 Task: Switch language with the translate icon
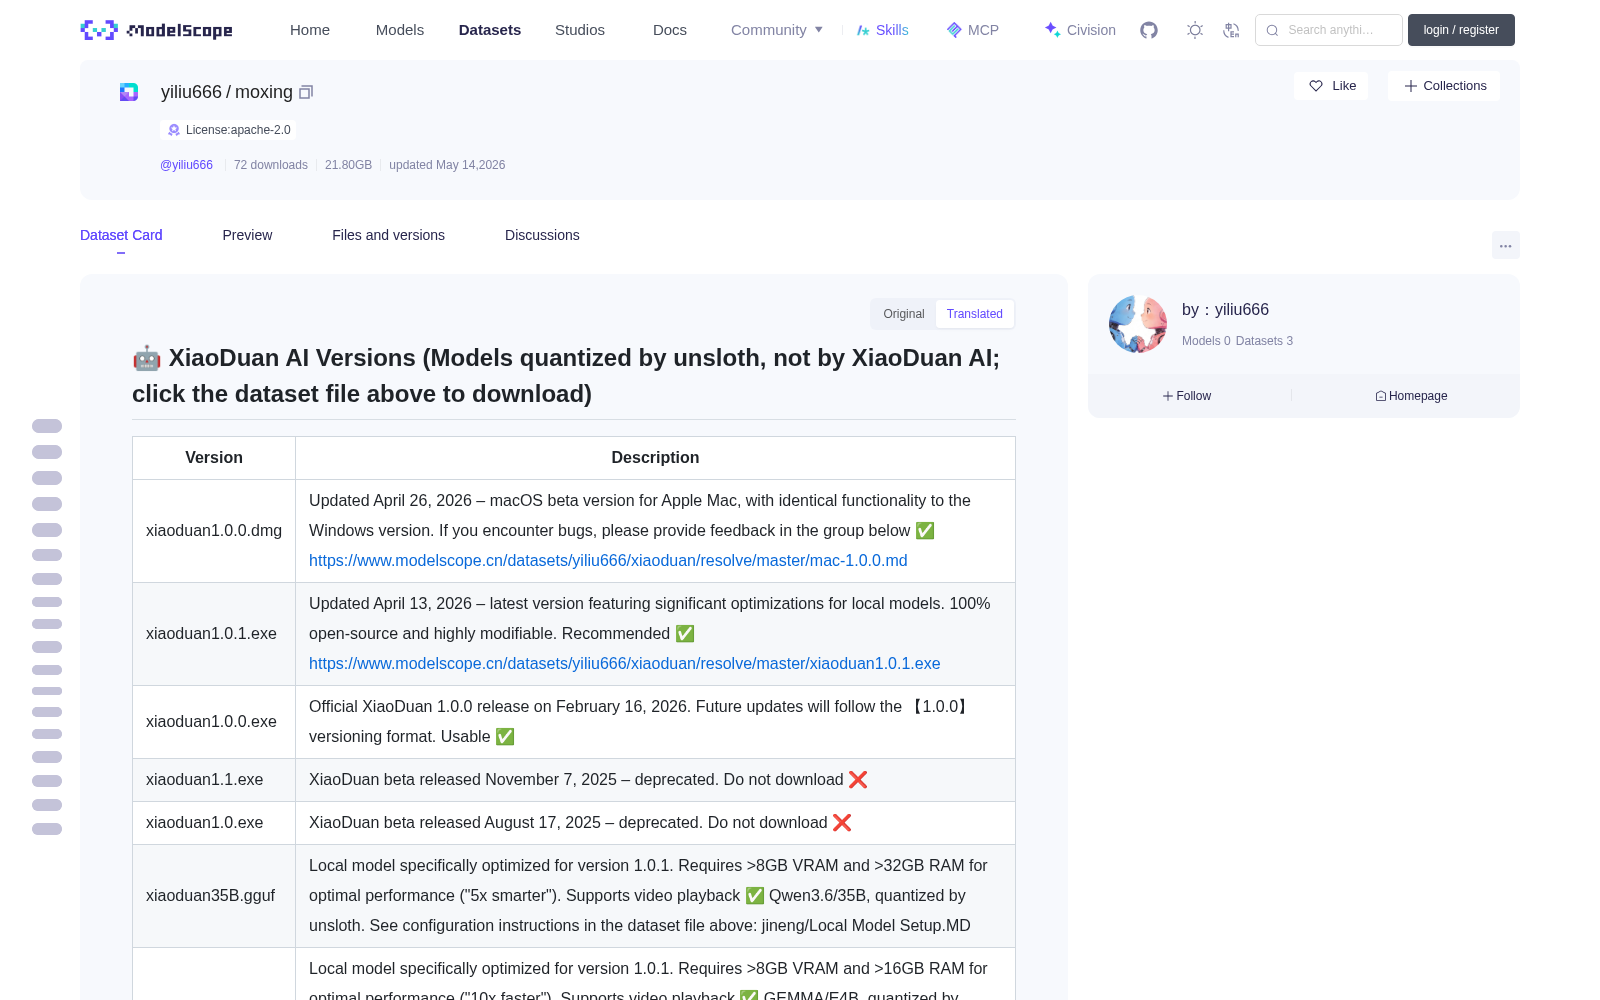coord(1231,30)
